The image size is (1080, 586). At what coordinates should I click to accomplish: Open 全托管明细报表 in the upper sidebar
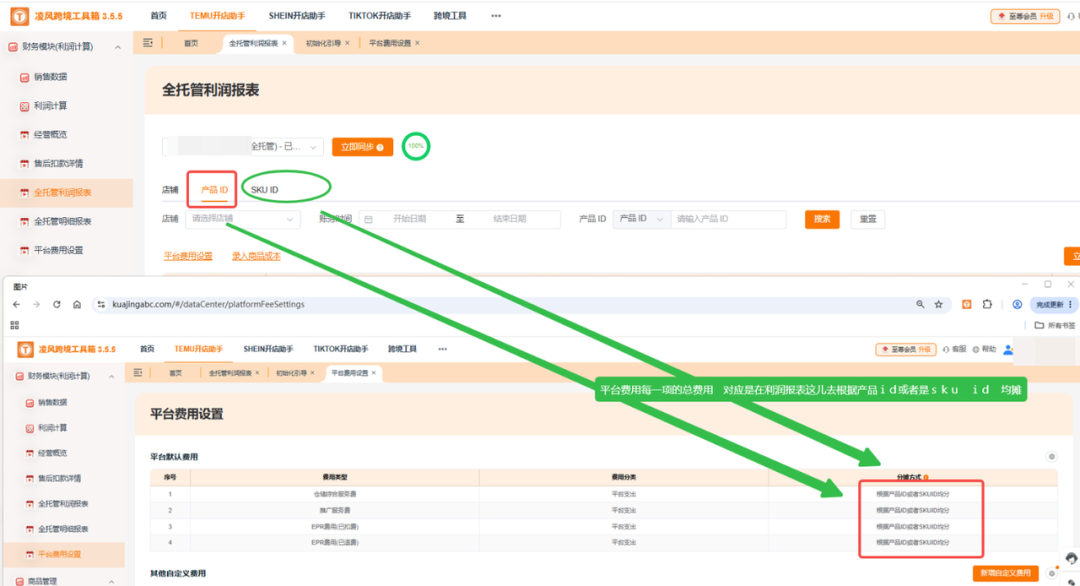click(62, 222)
